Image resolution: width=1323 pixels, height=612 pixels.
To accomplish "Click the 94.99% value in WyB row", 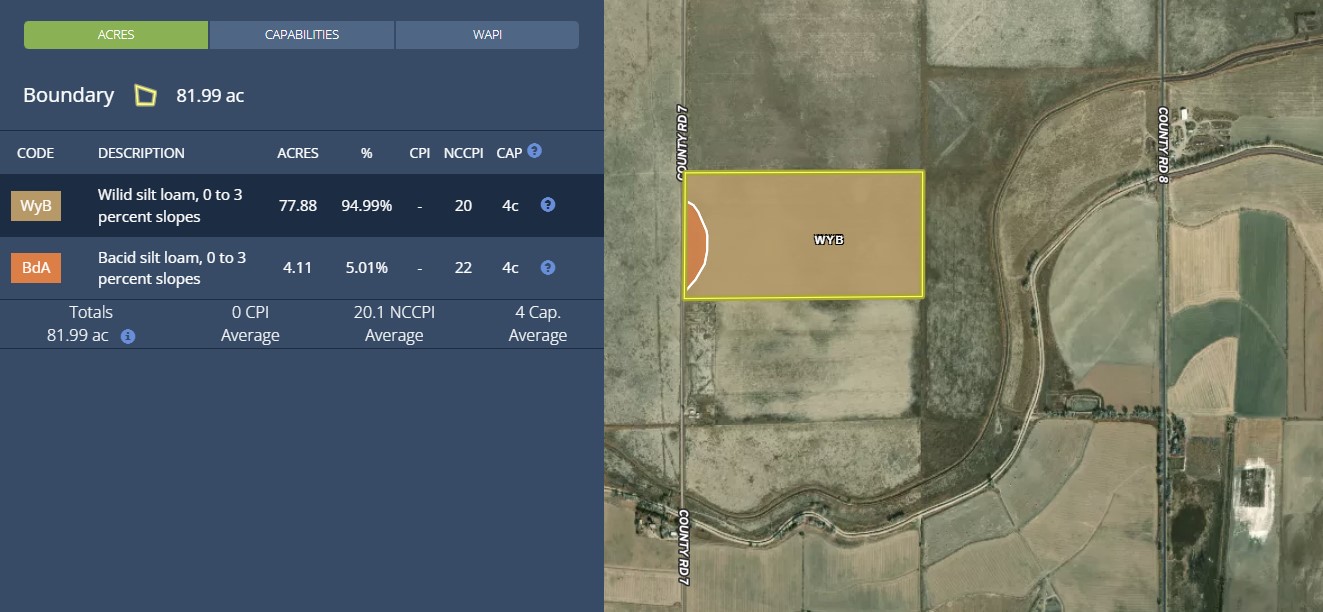I will [366, 205].
